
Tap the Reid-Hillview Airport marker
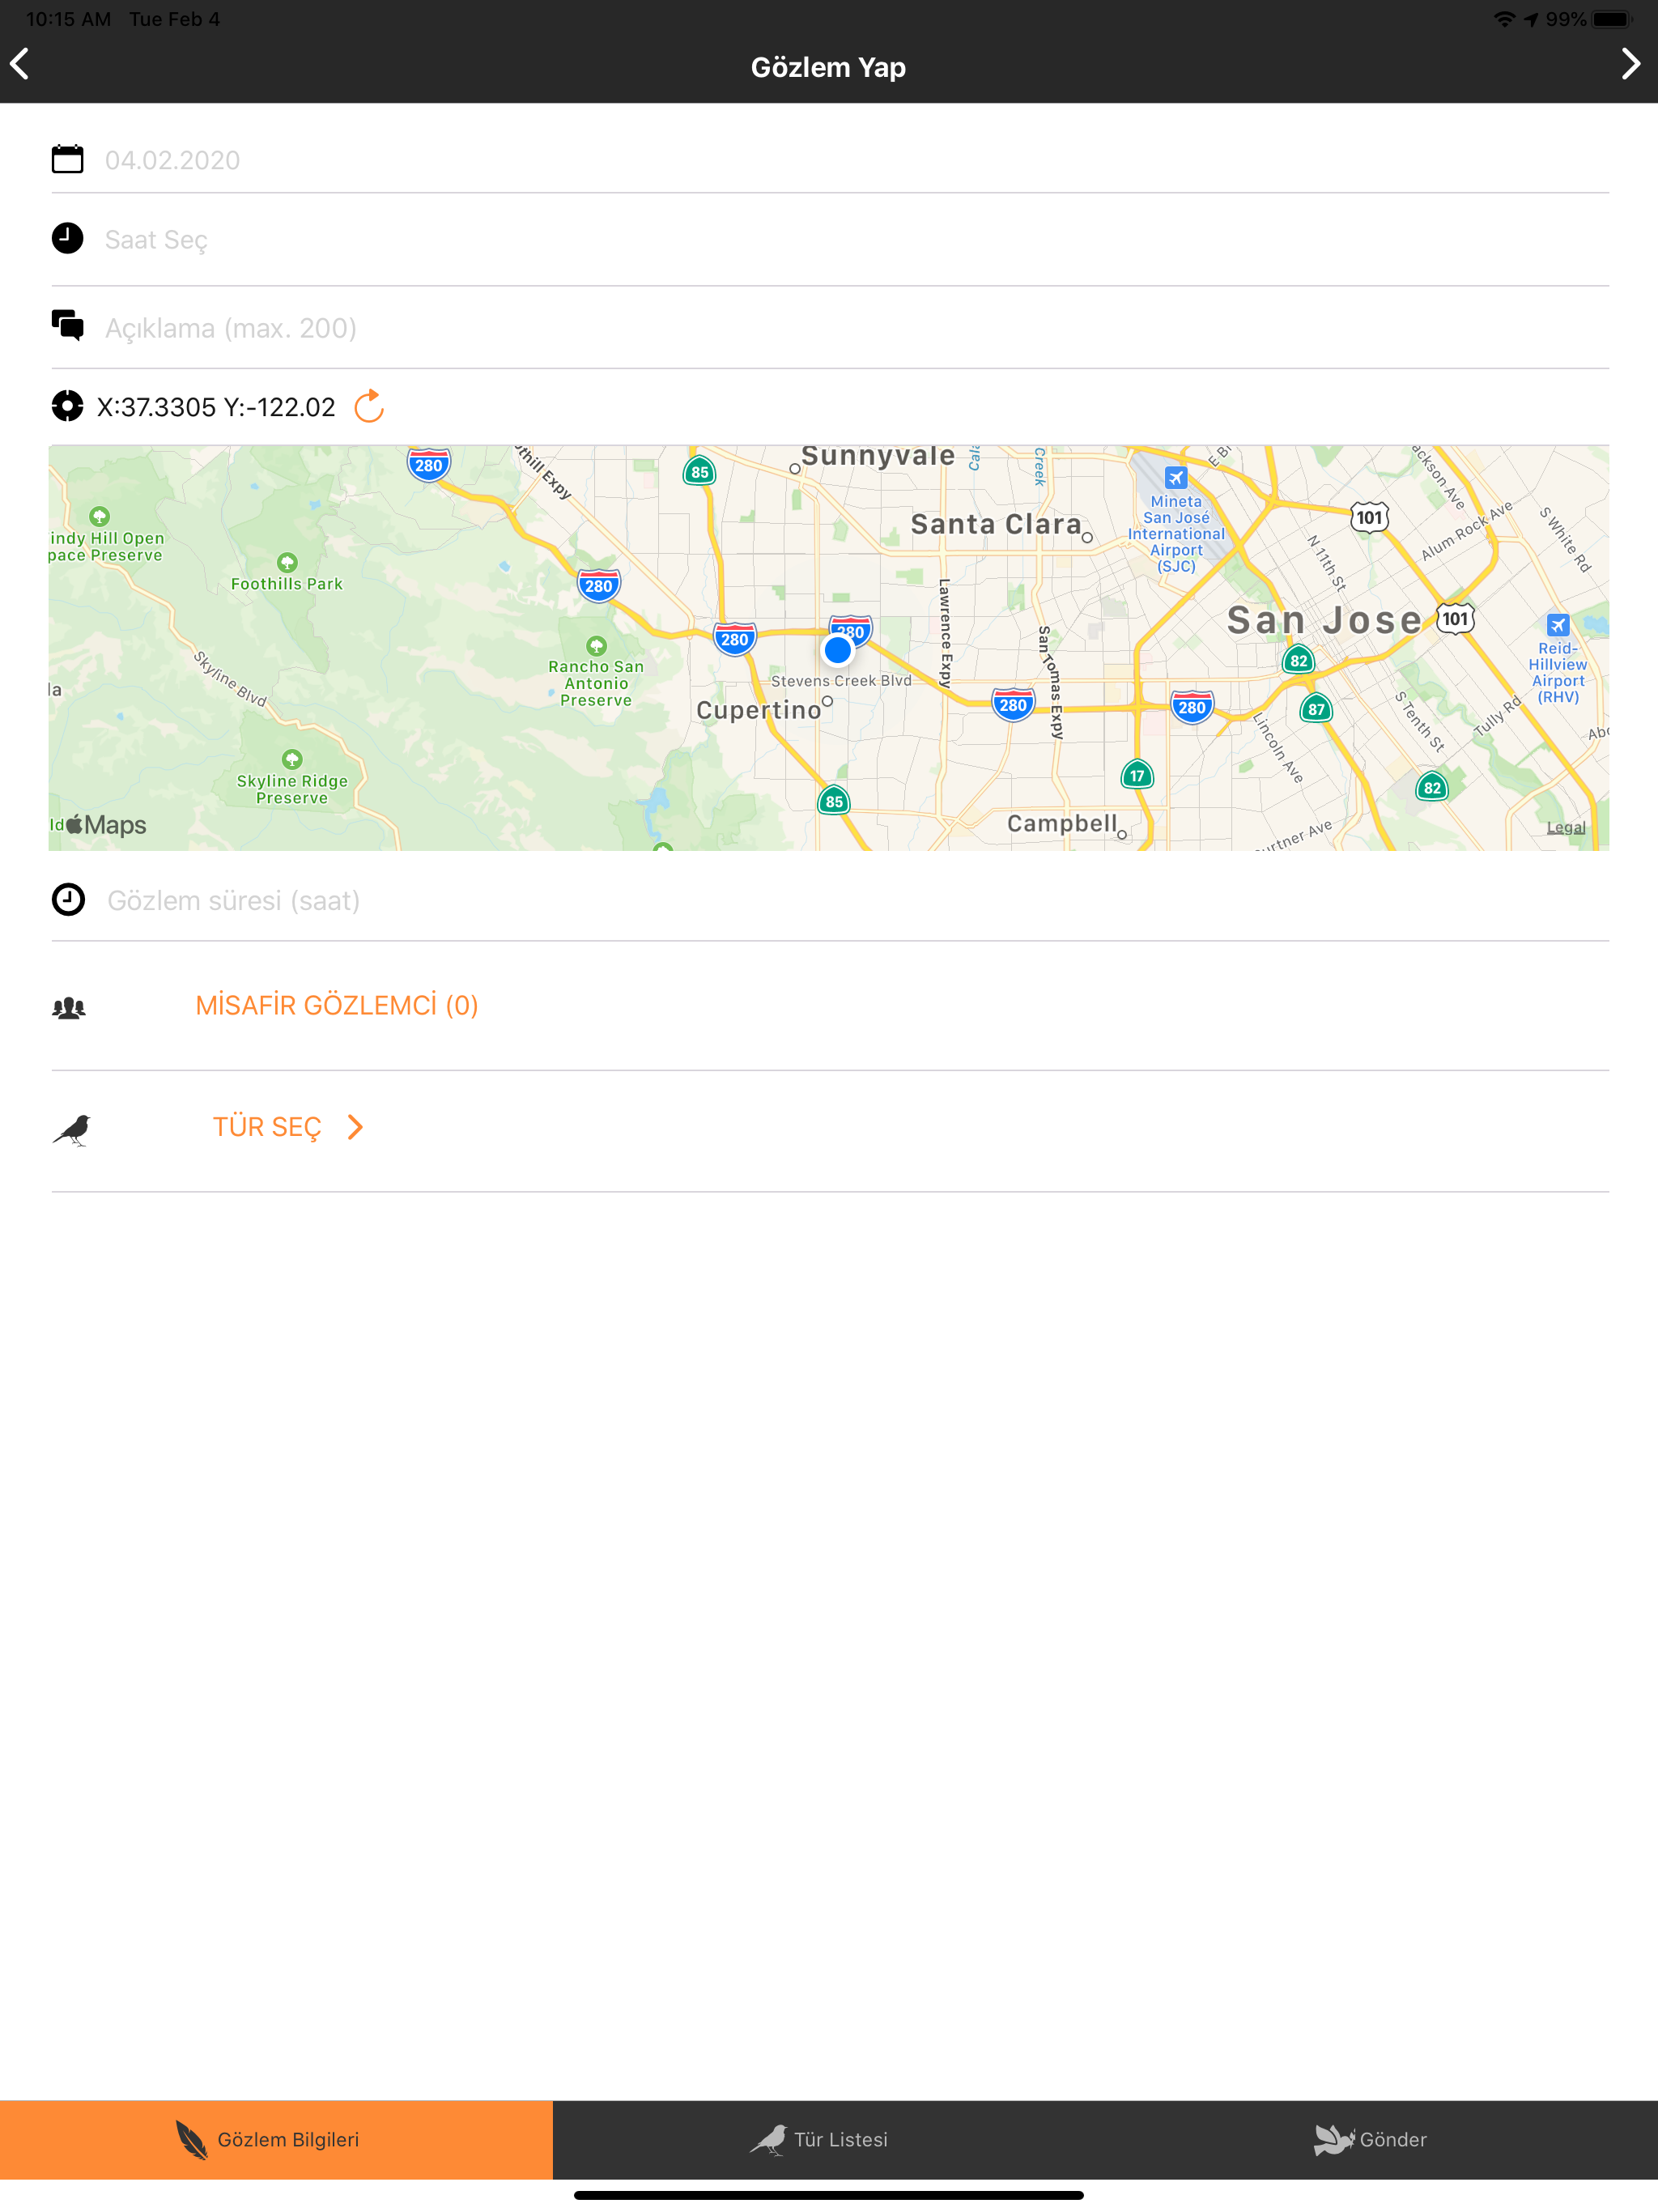tap(1557, 626)
